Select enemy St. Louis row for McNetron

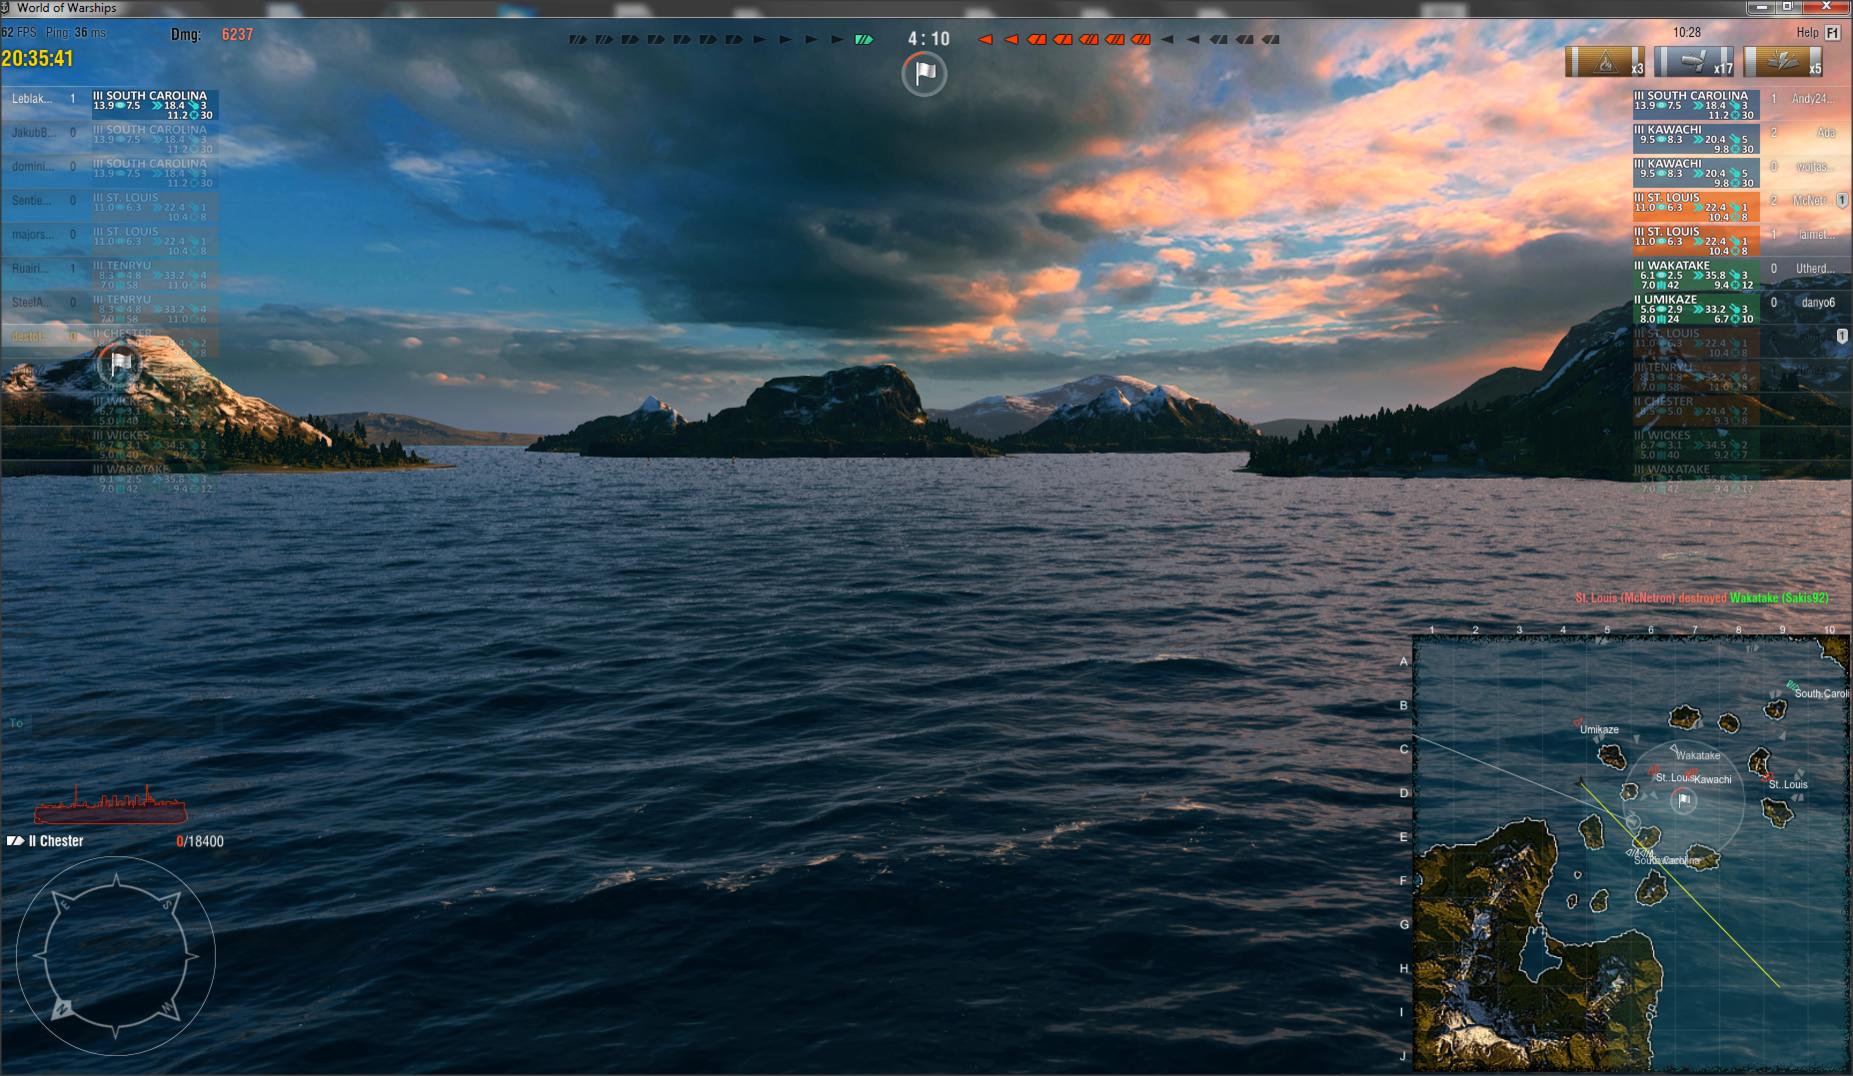coord(1740,206)
